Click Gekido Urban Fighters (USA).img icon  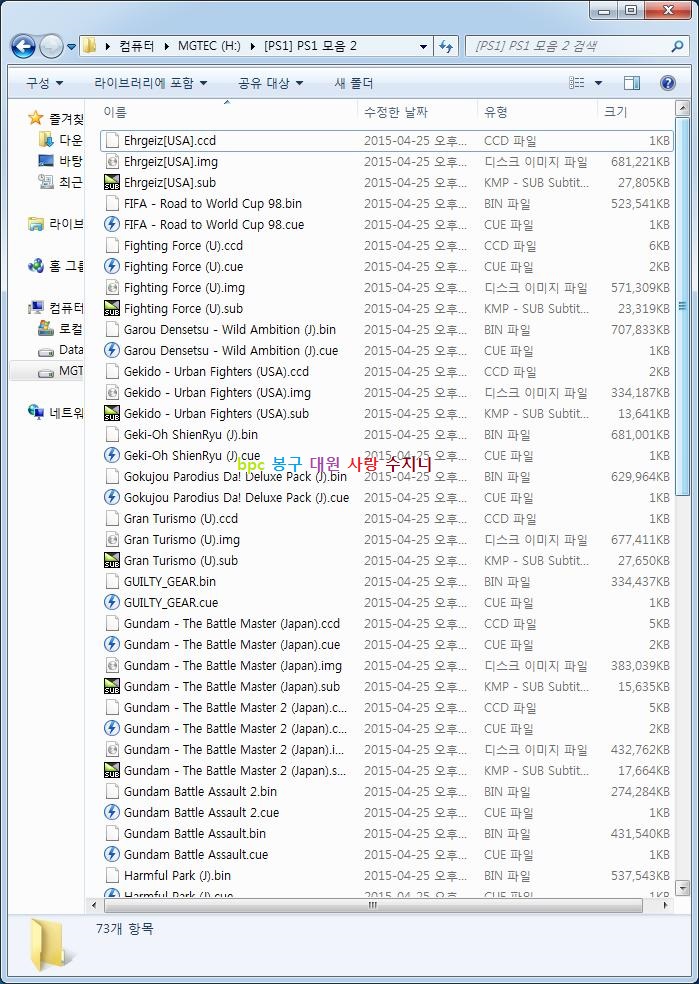(x=112, y=393)
